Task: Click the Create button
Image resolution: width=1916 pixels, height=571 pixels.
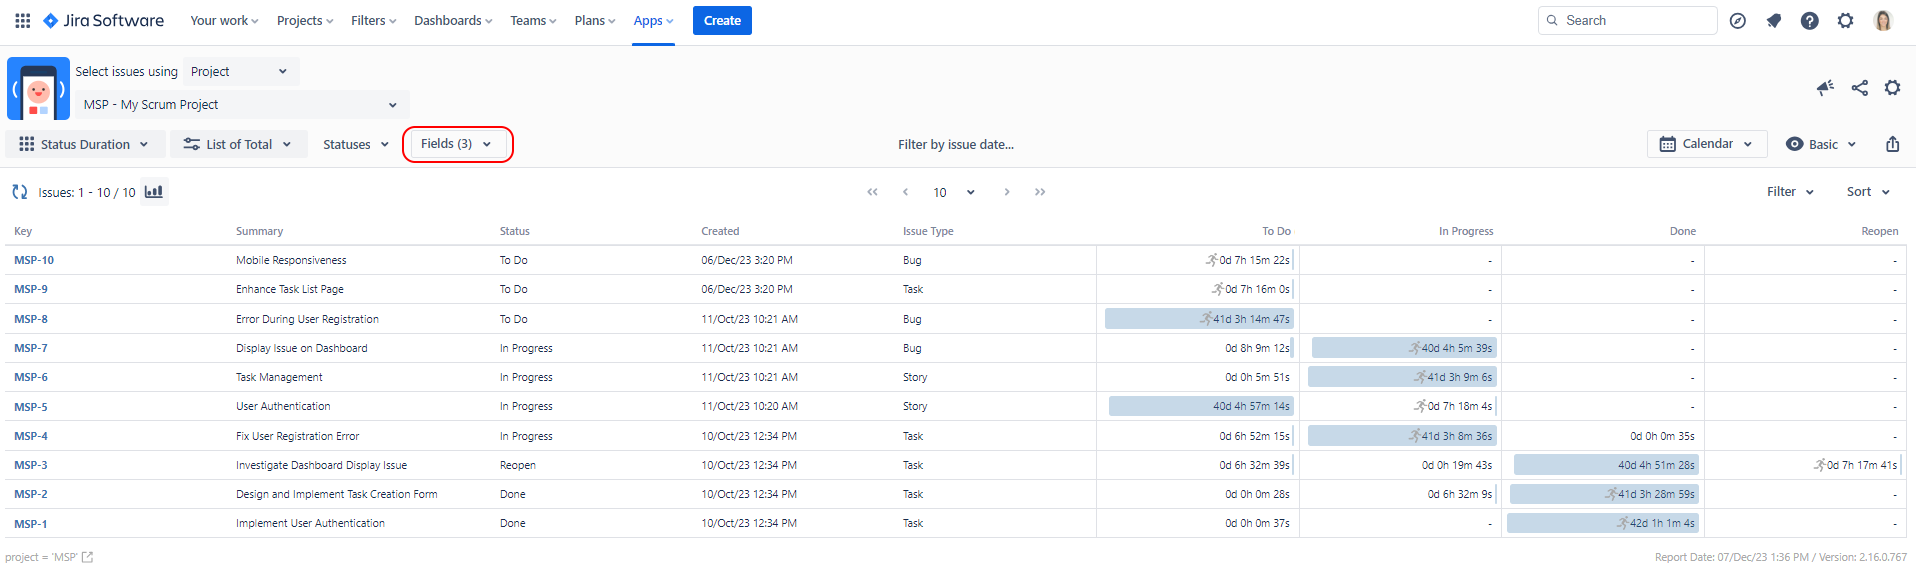Action: point(722,20)
